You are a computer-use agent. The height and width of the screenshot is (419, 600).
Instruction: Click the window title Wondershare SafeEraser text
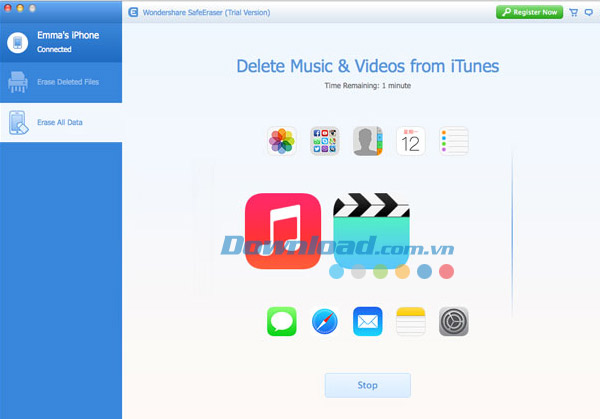206,12
